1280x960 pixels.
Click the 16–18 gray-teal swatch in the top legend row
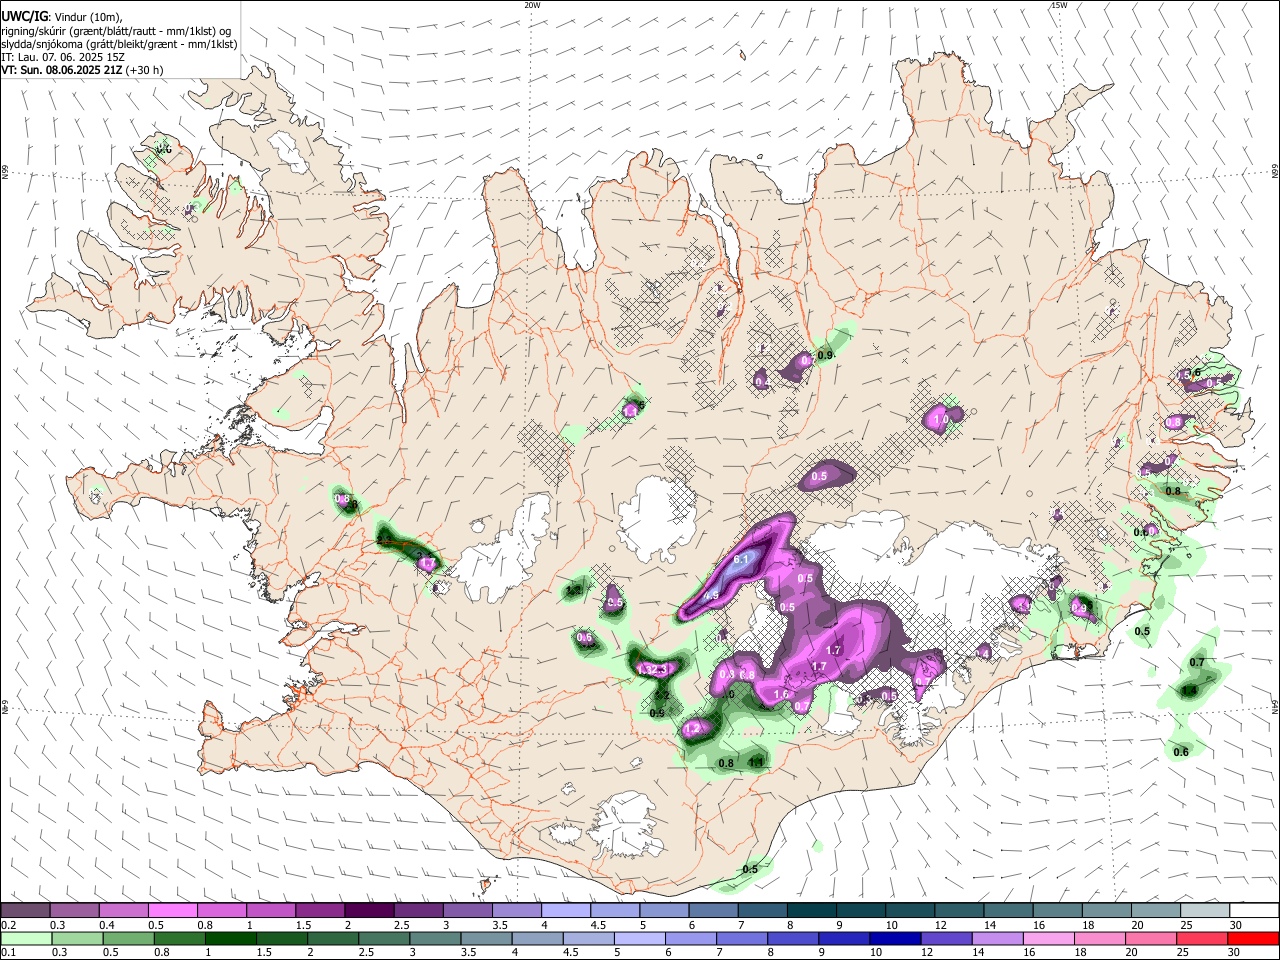tap(1057, 910)
